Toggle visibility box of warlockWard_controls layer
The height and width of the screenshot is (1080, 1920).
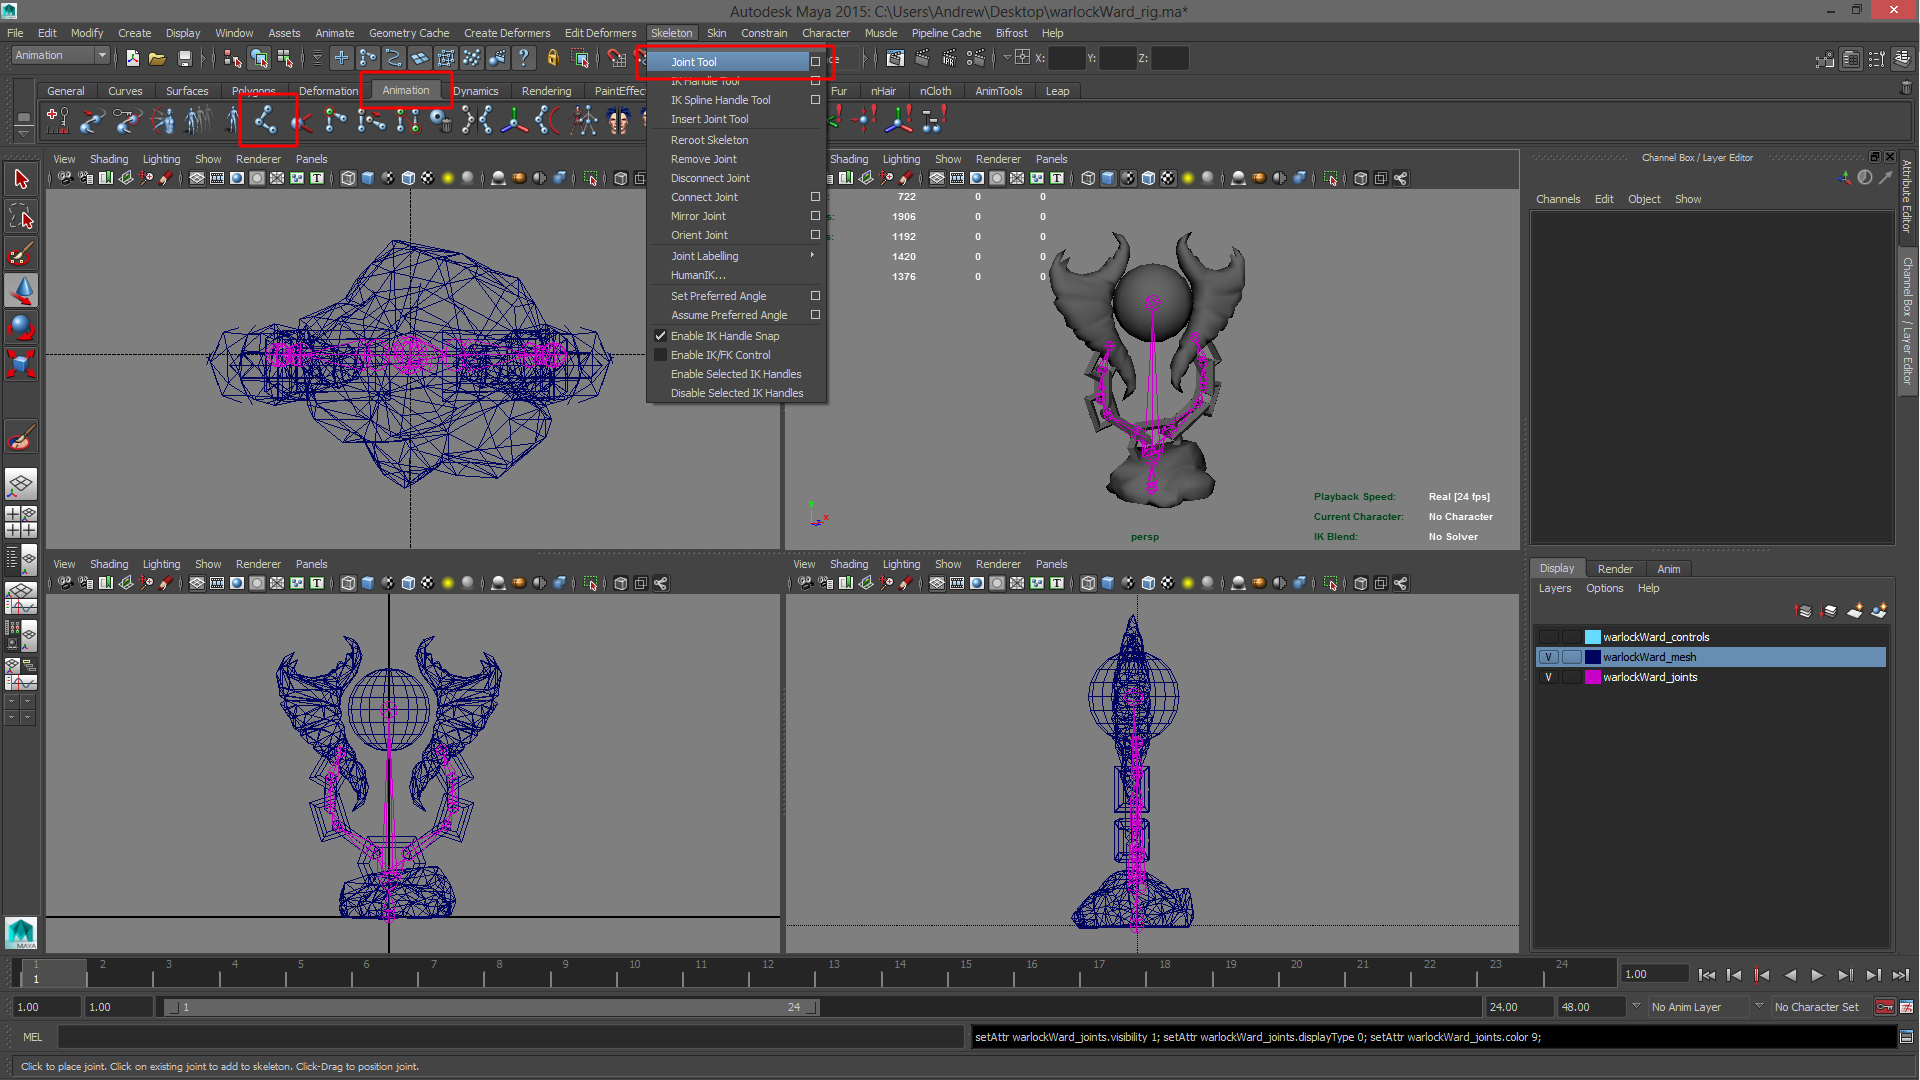[x=1548, y=637]
